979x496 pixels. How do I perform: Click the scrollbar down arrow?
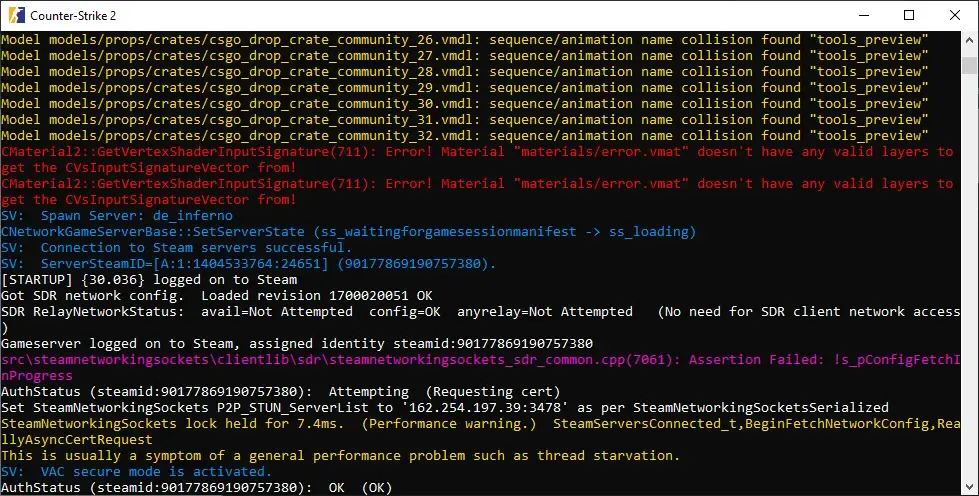970,487
